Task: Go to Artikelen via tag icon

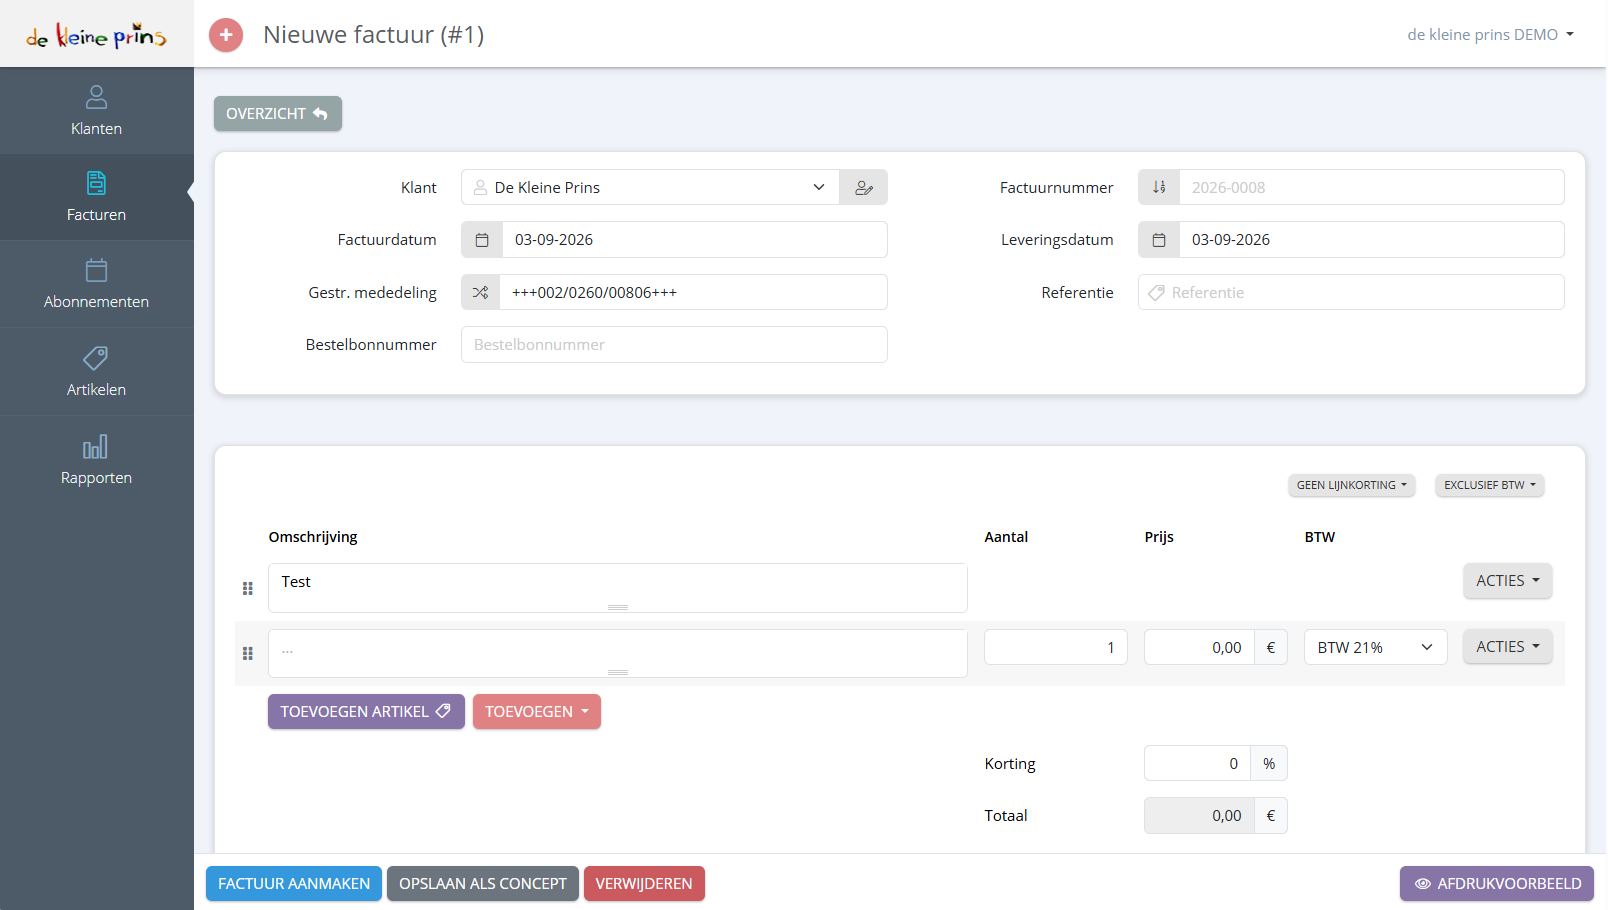Action: 96,358
